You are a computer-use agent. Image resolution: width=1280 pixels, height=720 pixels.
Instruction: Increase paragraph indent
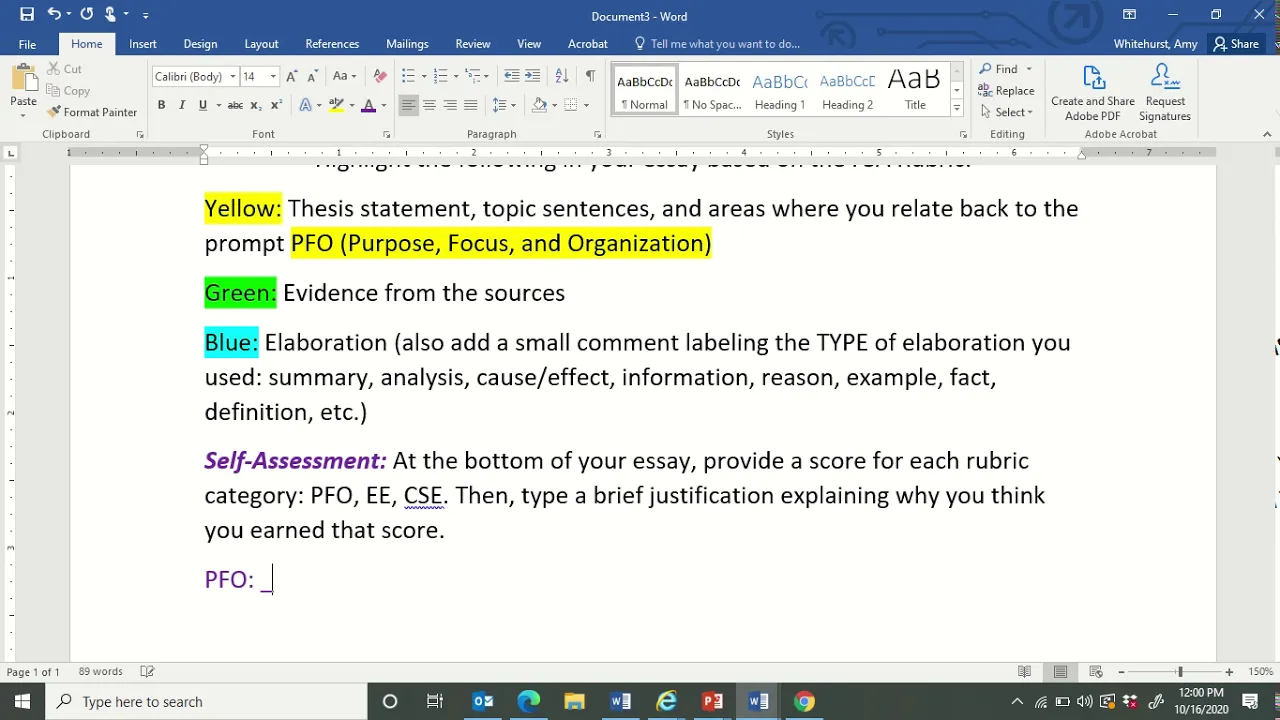click(x=533, y=76)
